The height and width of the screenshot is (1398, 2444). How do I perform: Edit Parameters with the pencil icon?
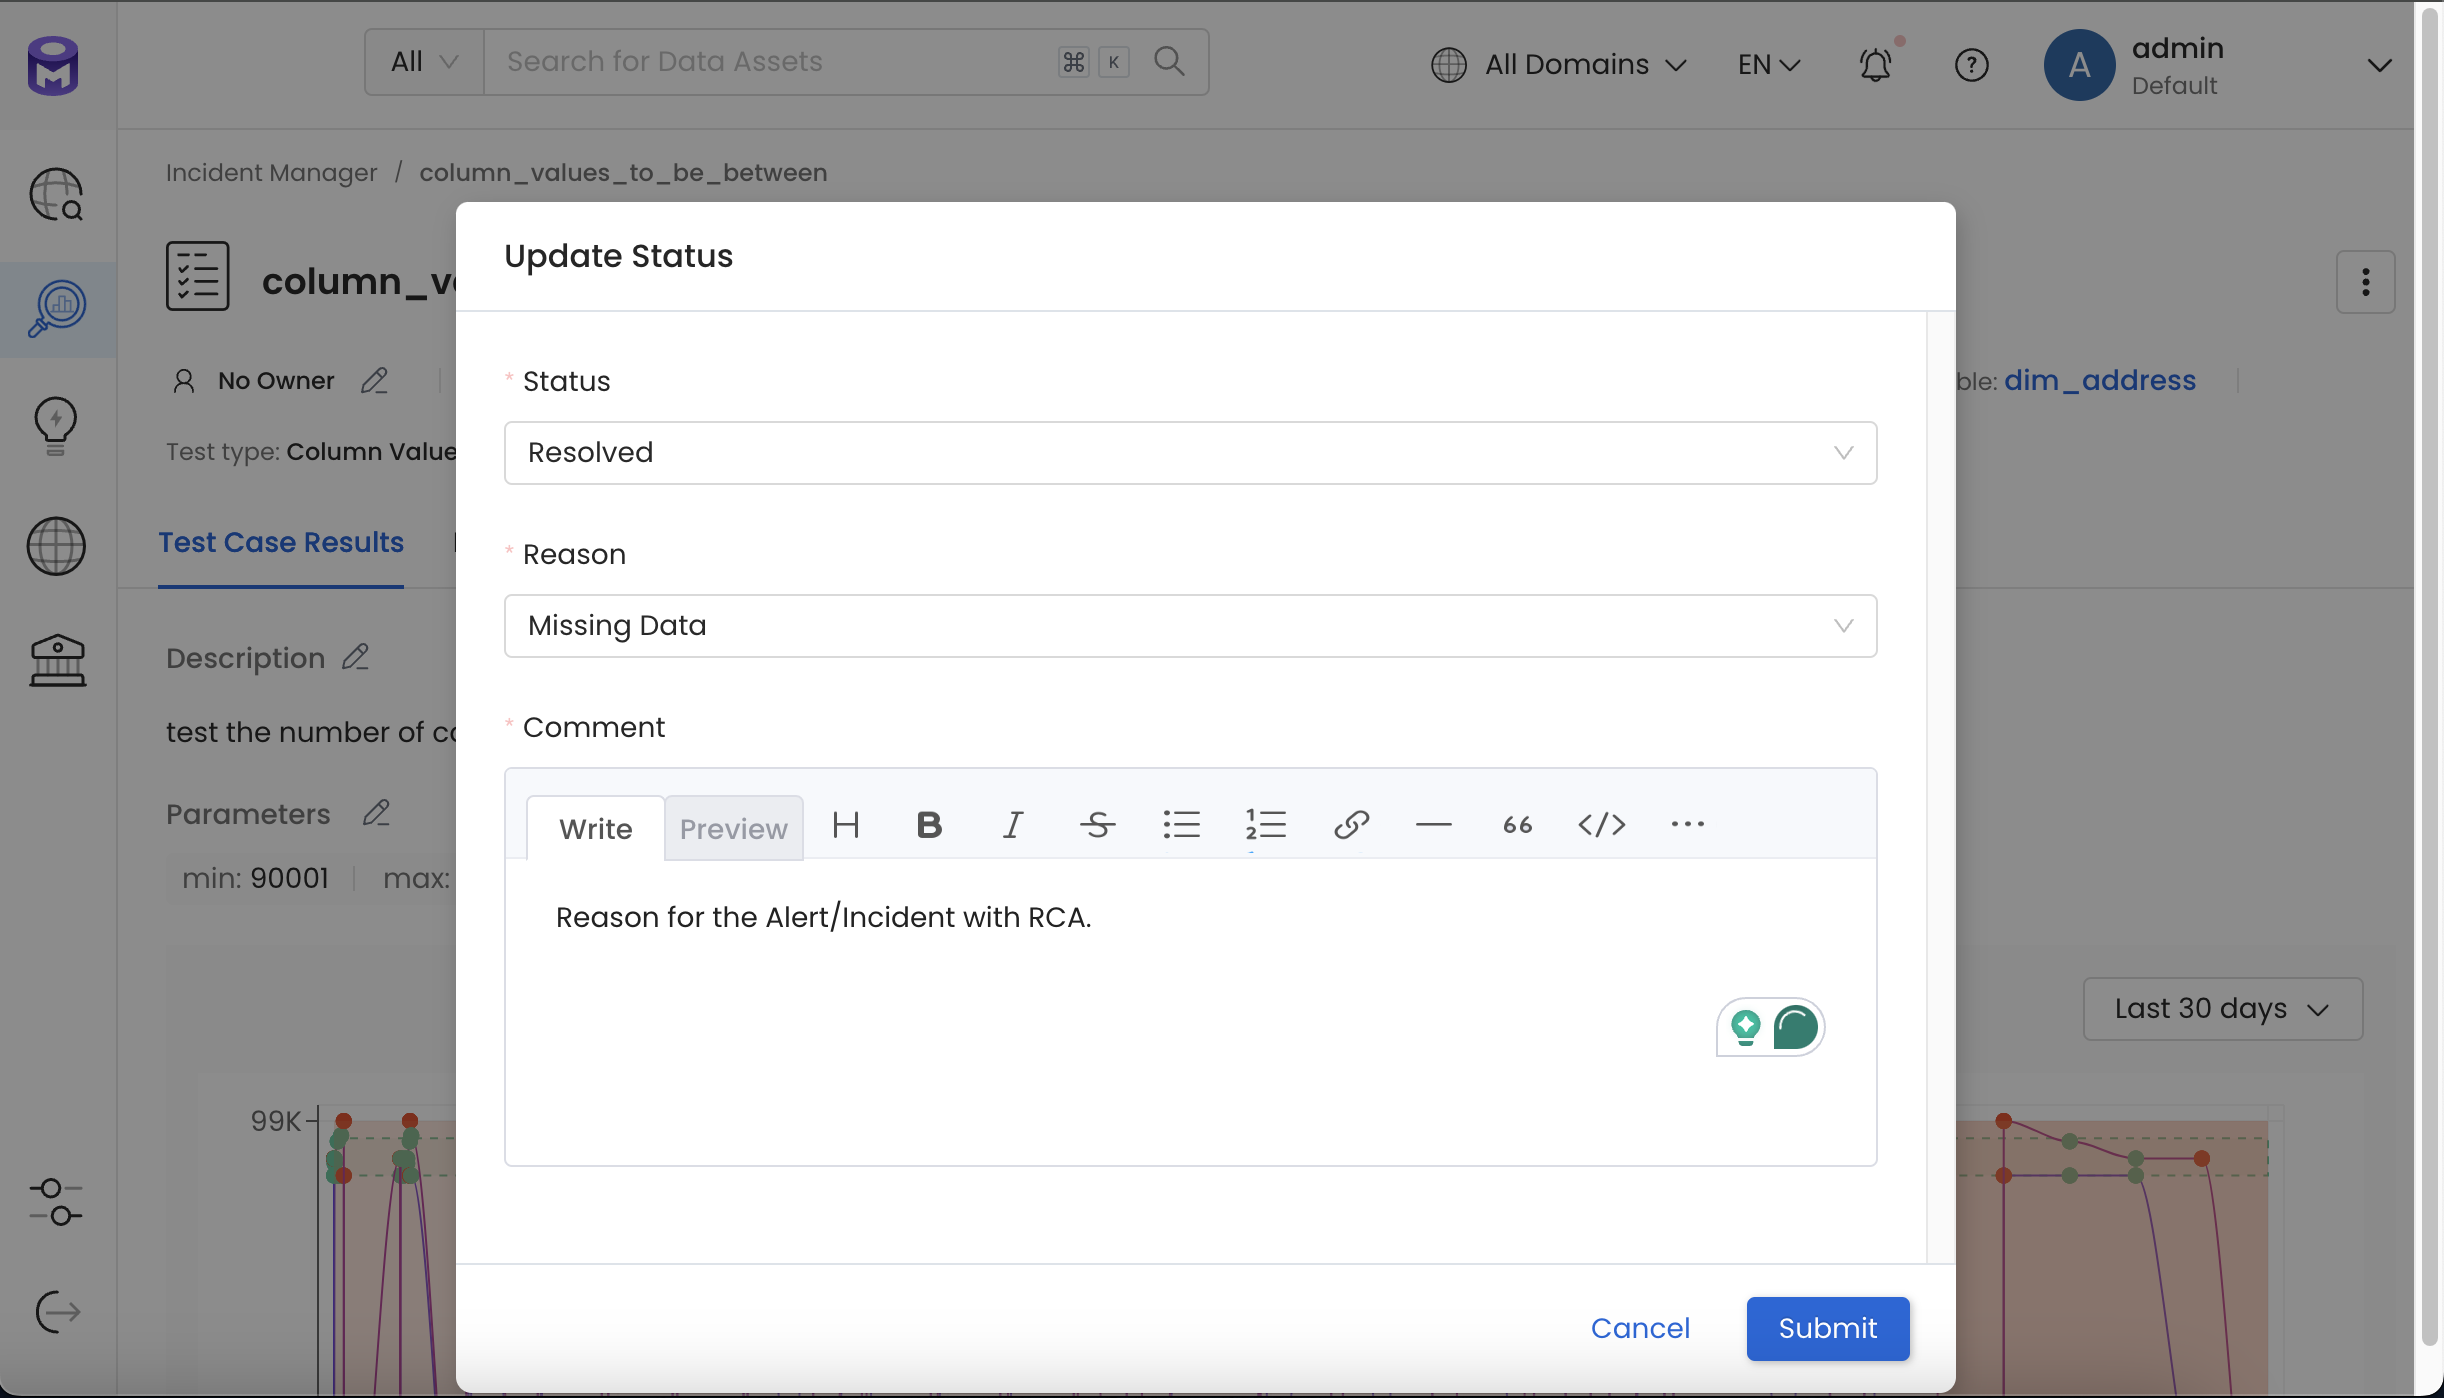click(376, 813)
